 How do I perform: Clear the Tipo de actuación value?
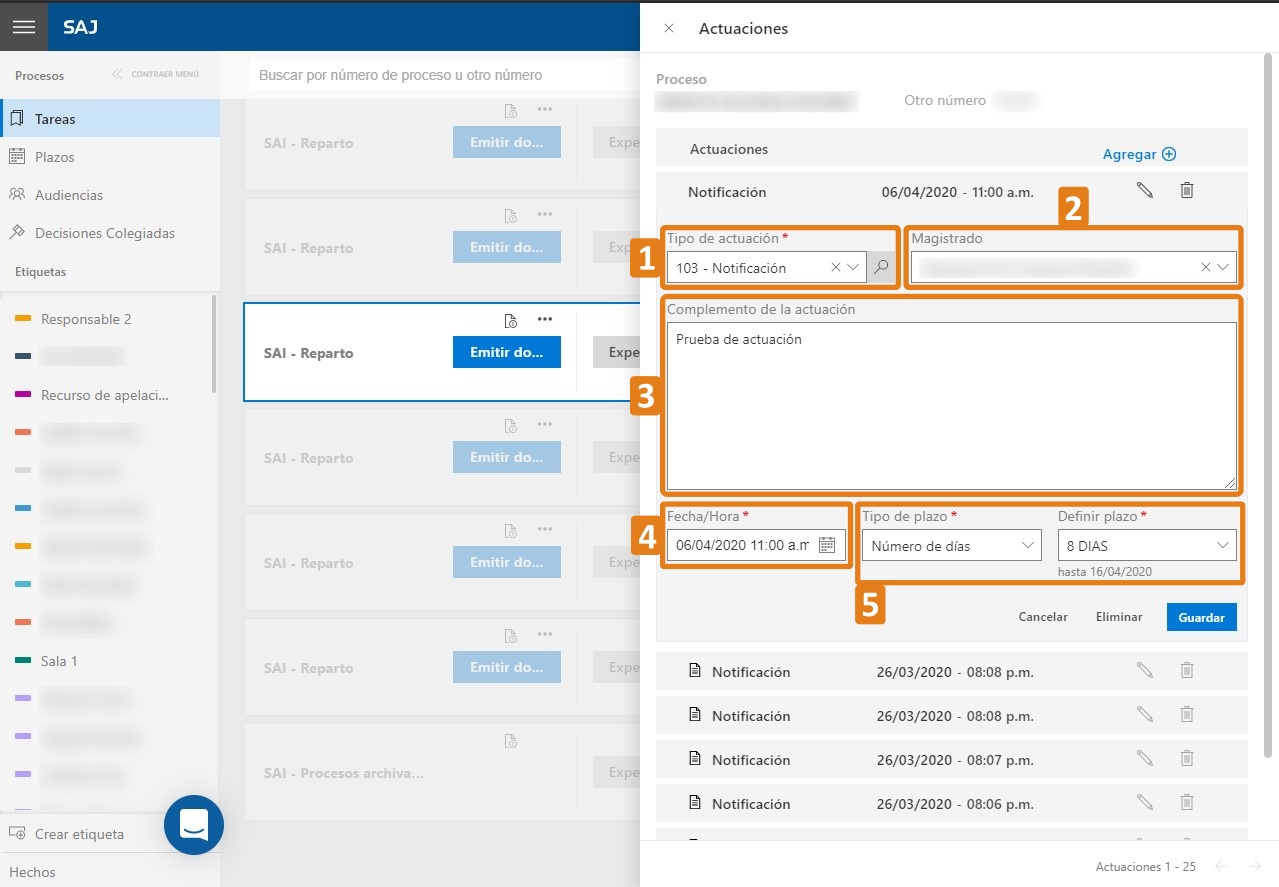click(x=836, y=267)
